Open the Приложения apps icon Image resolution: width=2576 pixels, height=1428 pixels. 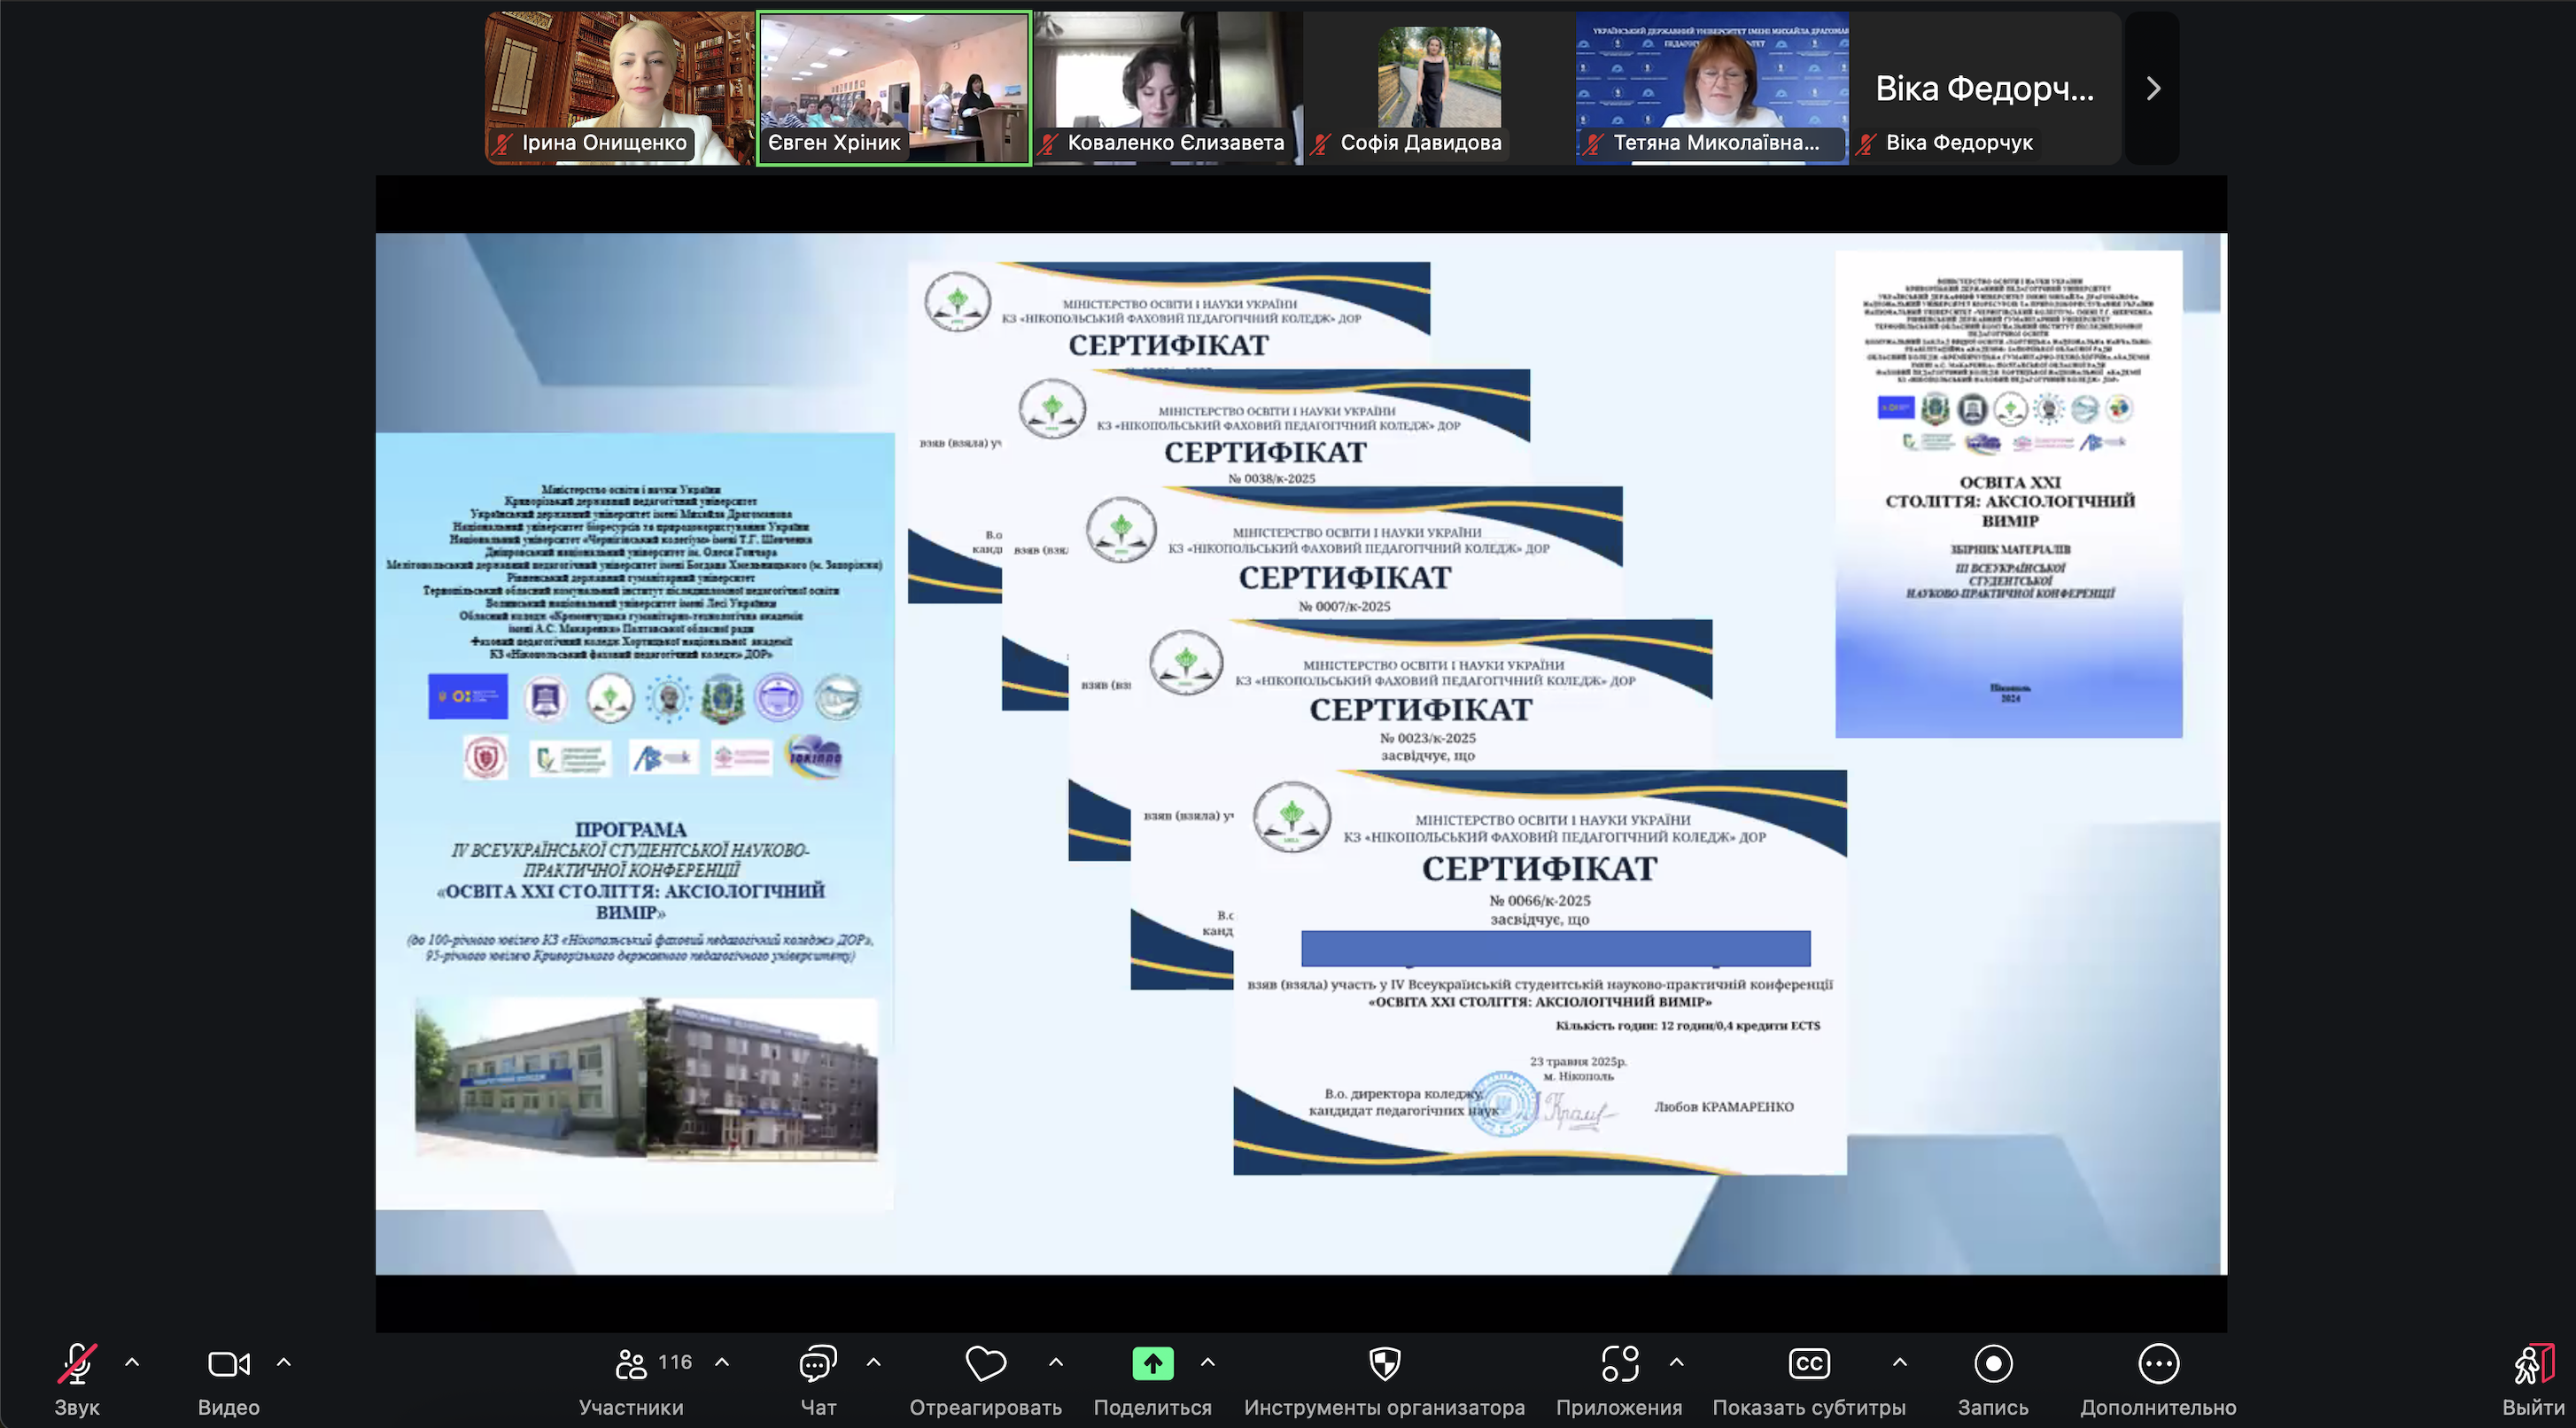(1619, 1364)
